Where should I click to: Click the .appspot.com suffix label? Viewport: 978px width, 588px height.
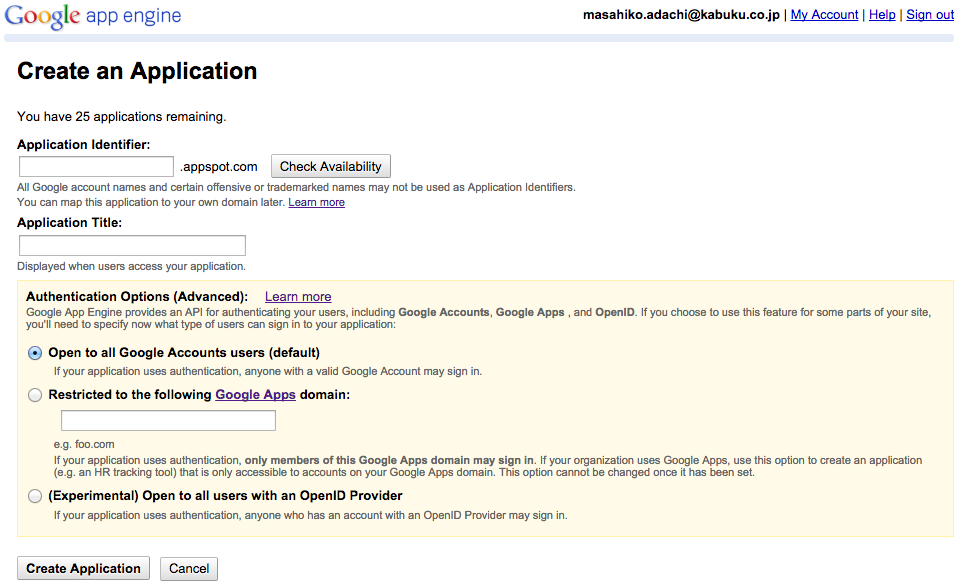218,166
